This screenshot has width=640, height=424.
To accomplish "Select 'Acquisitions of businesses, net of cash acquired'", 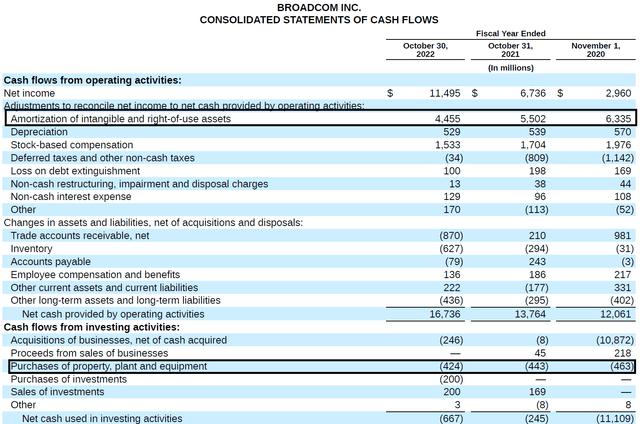I will [x=119, y=340].
